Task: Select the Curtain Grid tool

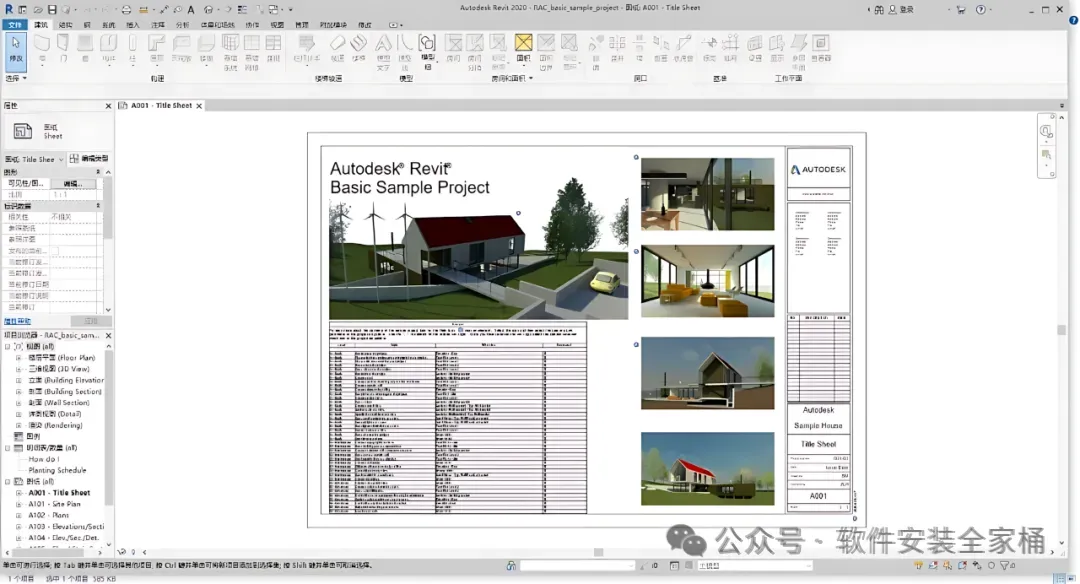Action: [x=252, y=51]
